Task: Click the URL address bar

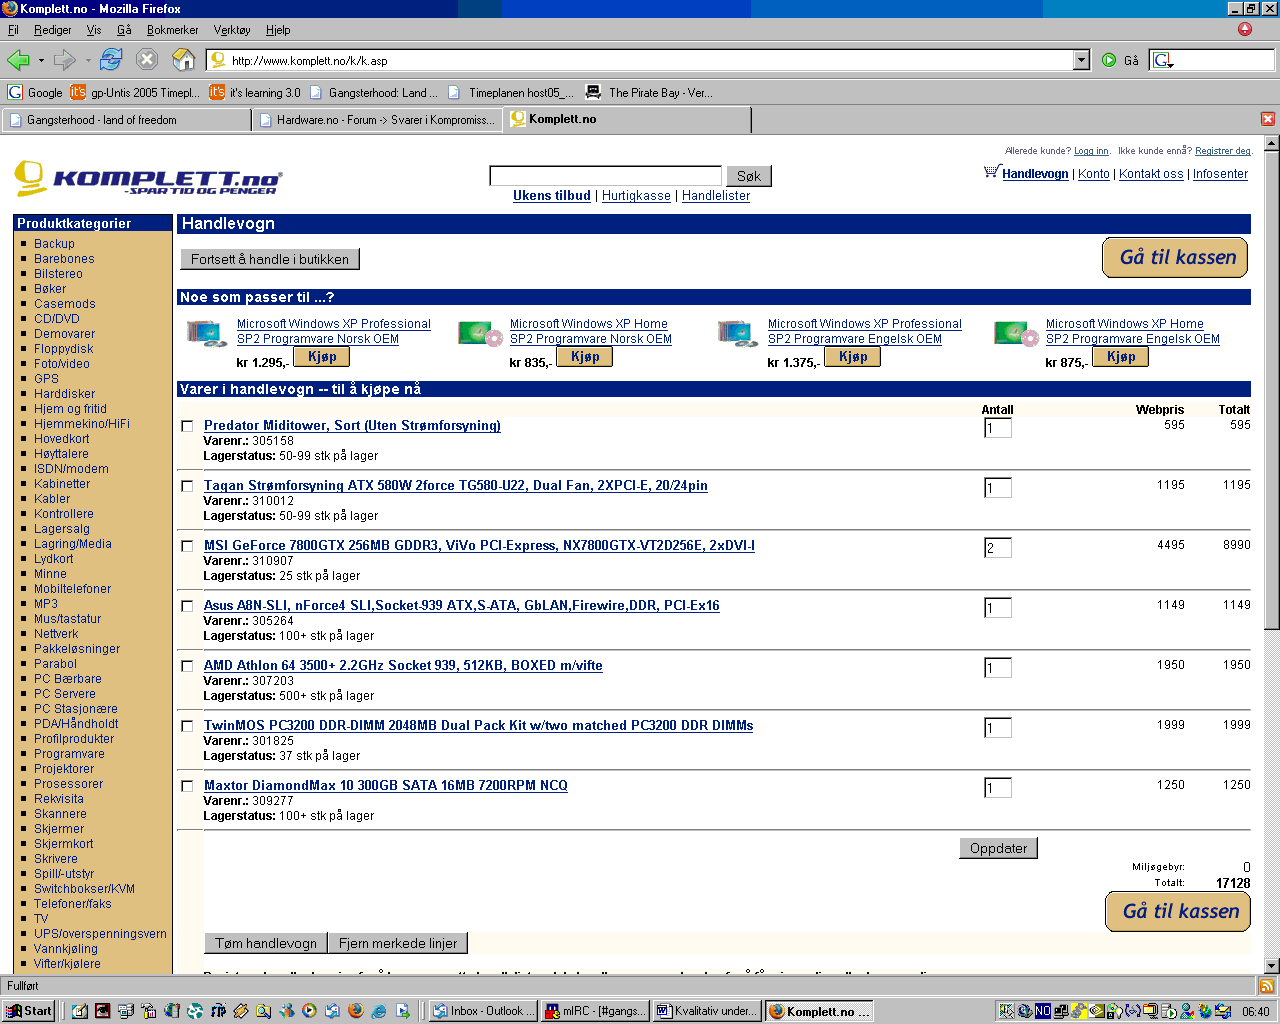Action: 650,60
